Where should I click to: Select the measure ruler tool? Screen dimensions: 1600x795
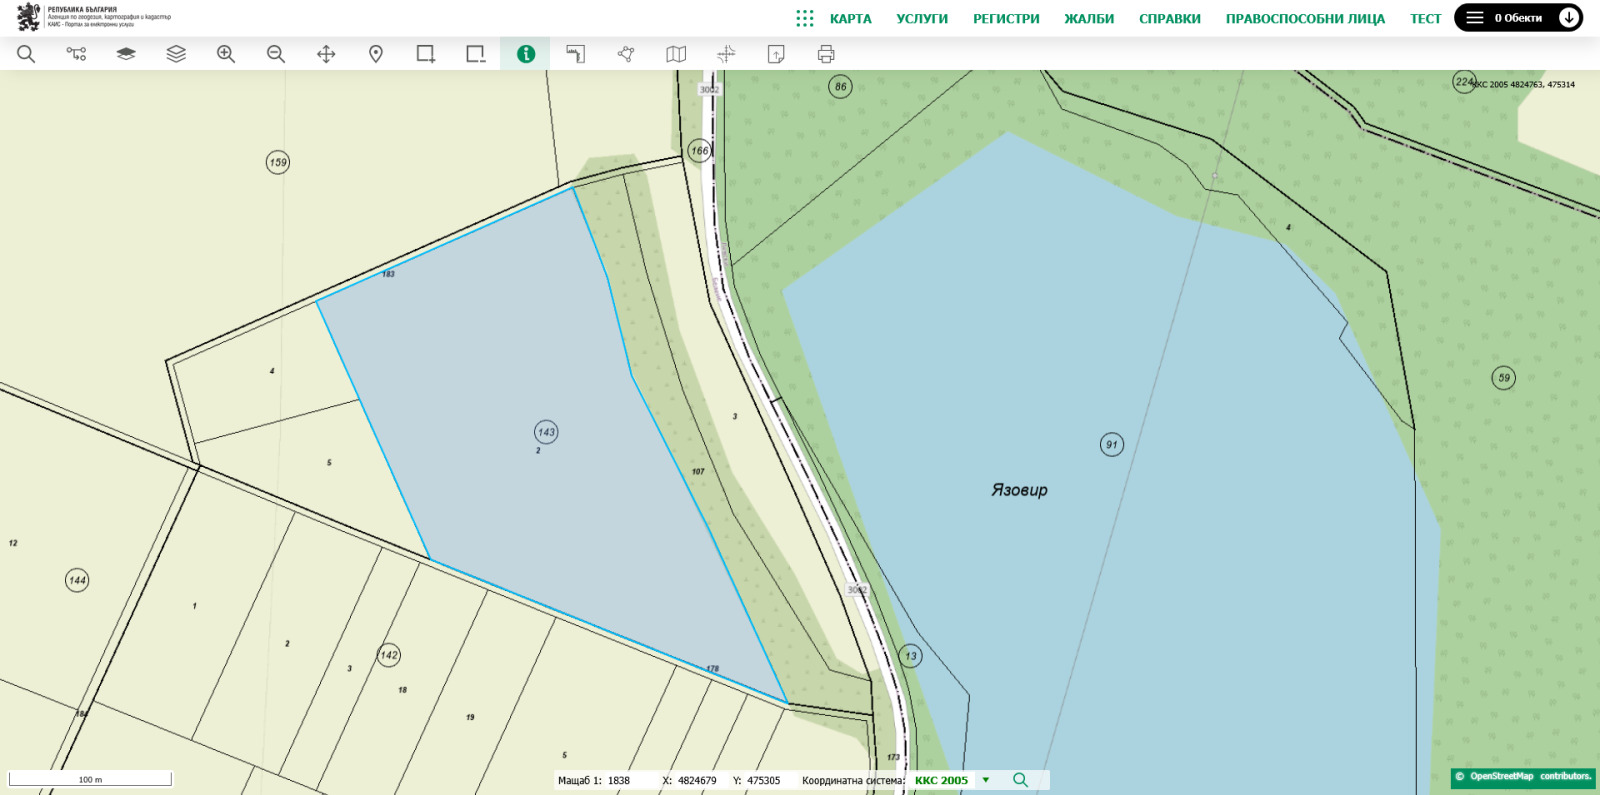coord(576,54)
